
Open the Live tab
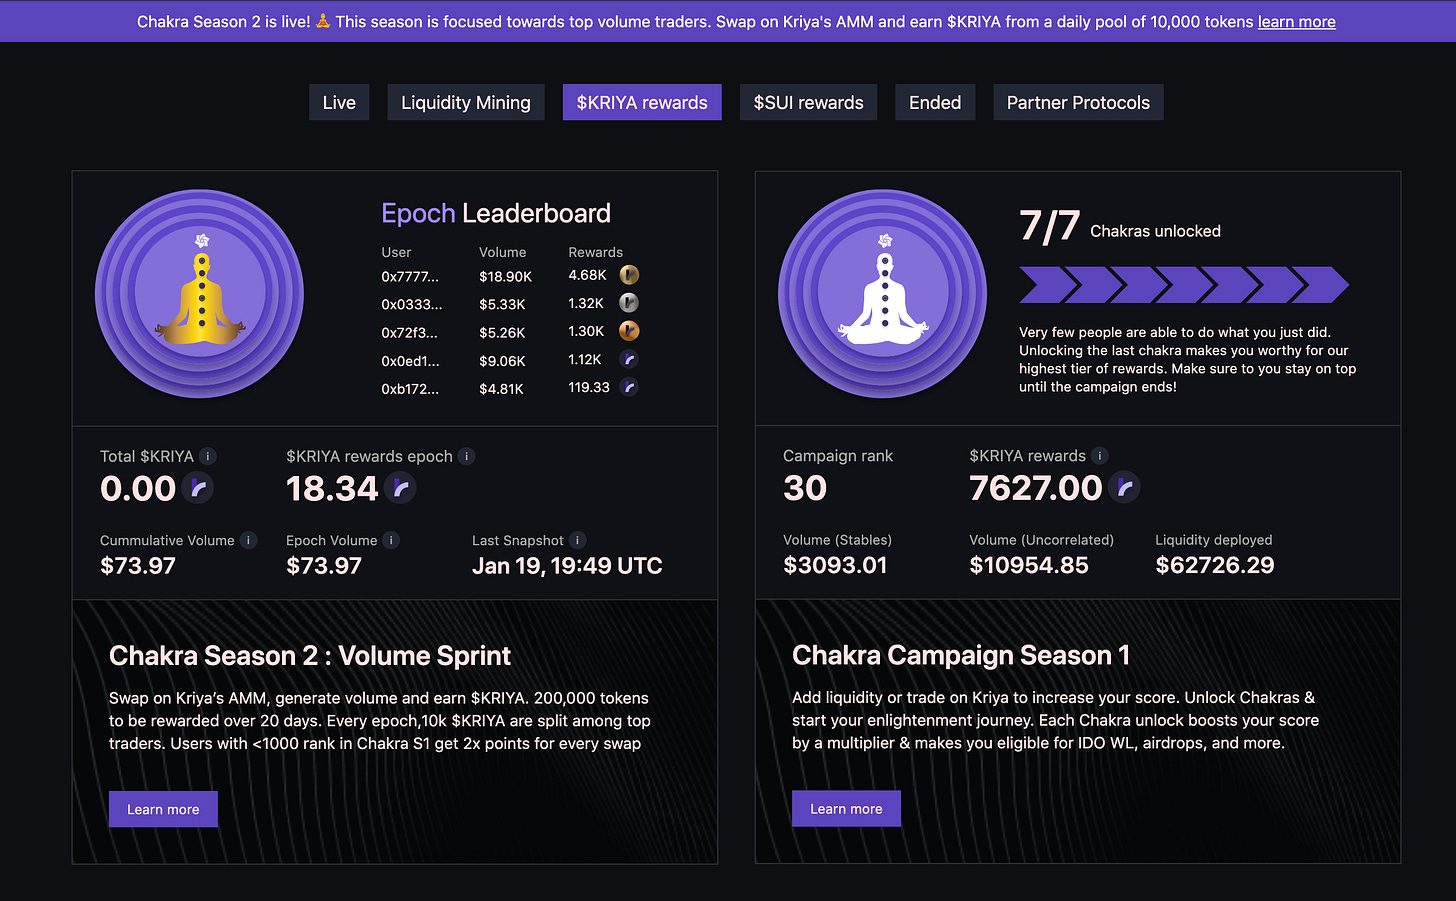pos(339,102)
